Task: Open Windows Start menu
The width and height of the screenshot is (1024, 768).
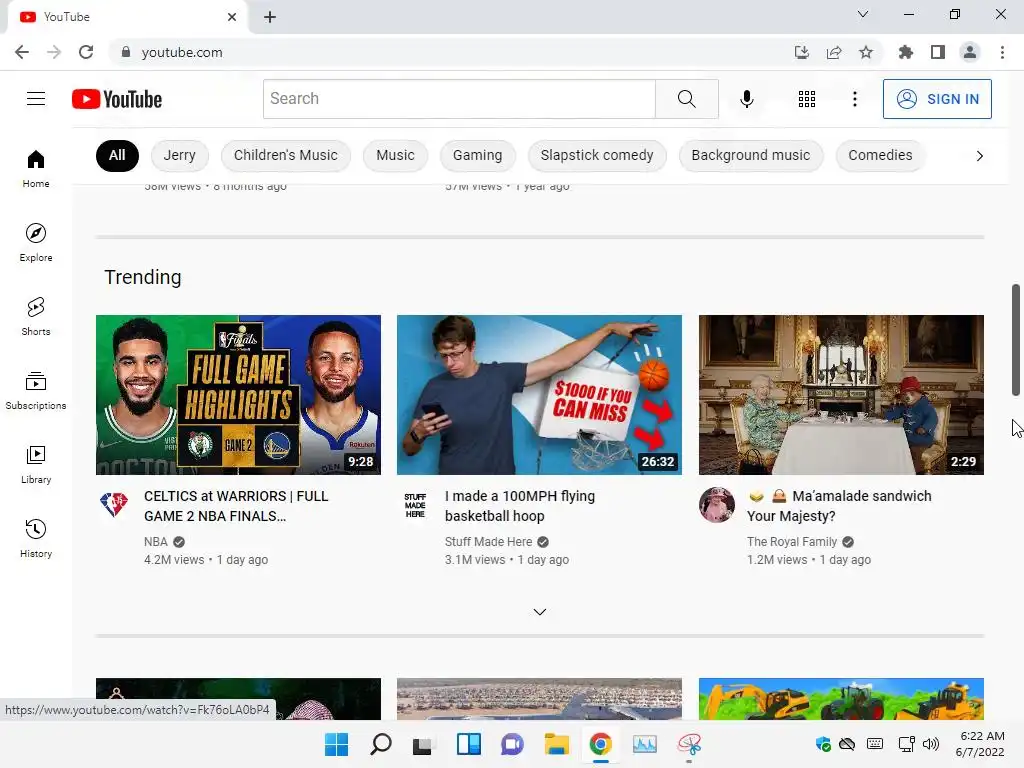Action: point(336,744)
